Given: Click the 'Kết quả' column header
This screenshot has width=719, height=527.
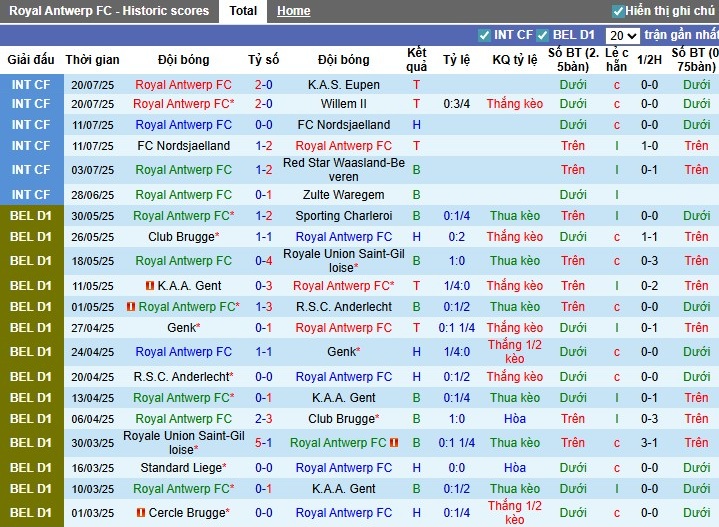Looking at the screenshot, I should [x=416, y=60].
